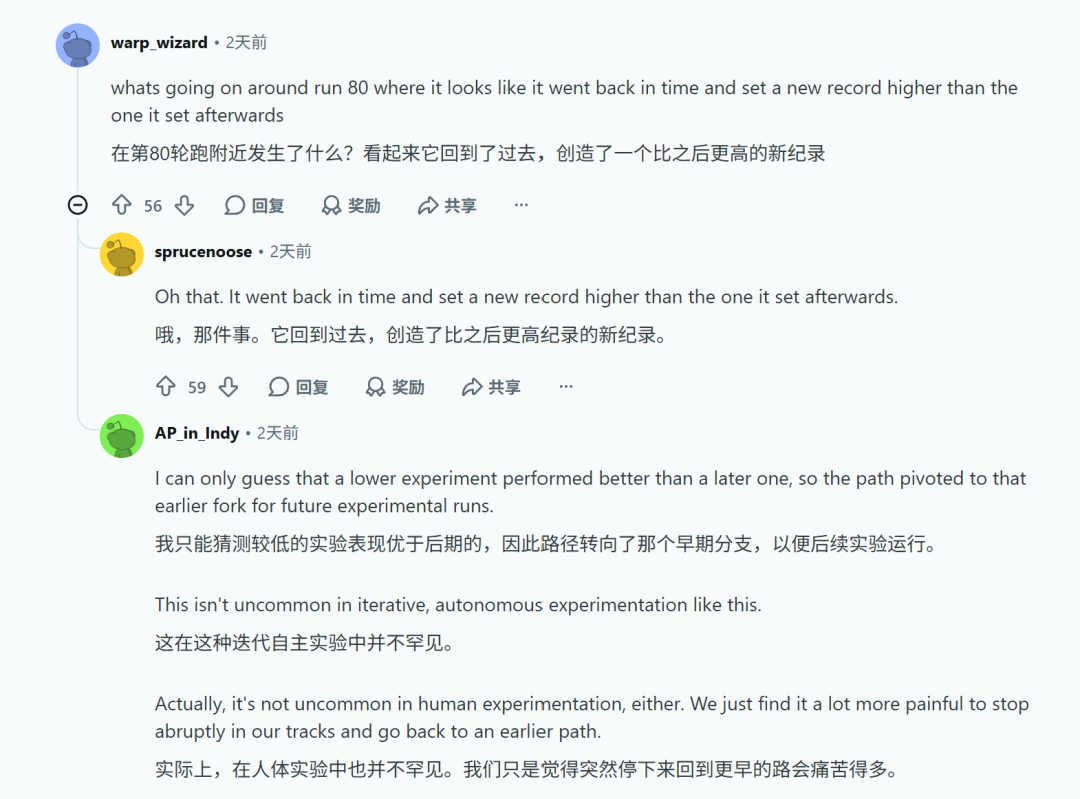Viewport: 1080px width, 799px height.
Task: Open AP_in_Indy's green avatar
Action: point(122,435)
